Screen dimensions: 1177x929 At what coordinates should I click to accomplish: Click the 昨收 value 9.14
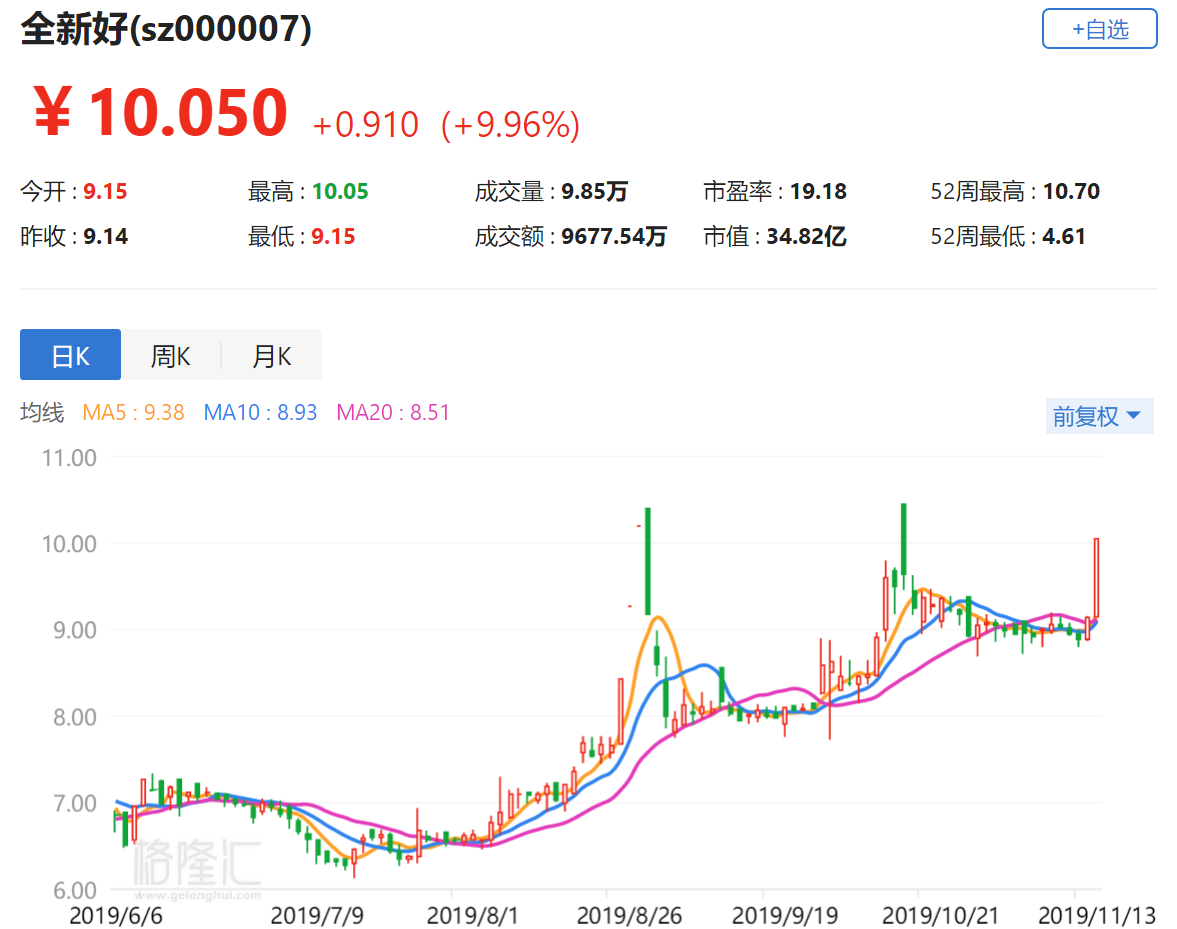coord(105,236)
